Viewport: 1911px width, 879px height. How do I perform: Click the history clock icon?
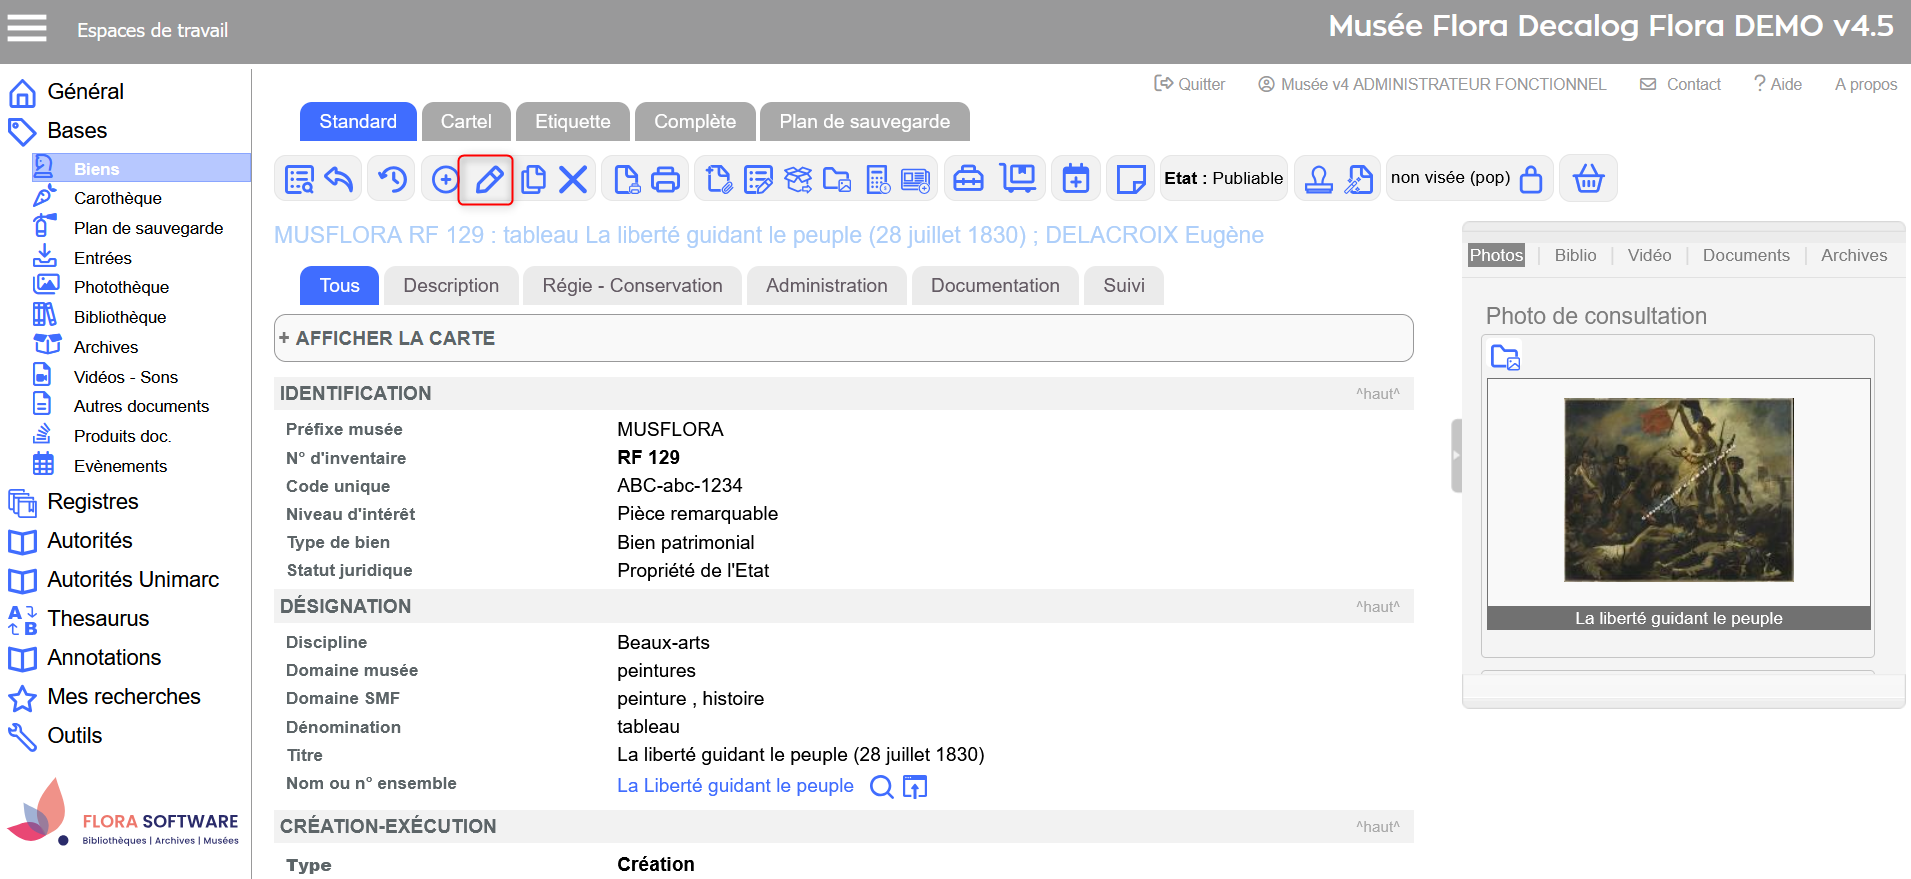(x=392, y=180)
